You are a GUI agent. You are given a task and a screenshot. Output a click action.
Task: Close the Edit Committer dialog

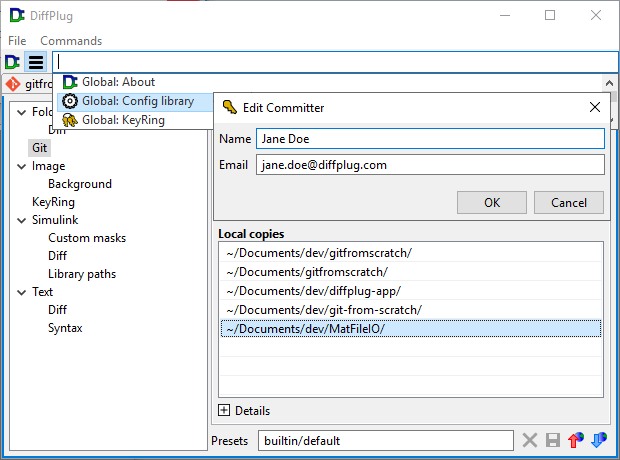[x=595, y=107]
